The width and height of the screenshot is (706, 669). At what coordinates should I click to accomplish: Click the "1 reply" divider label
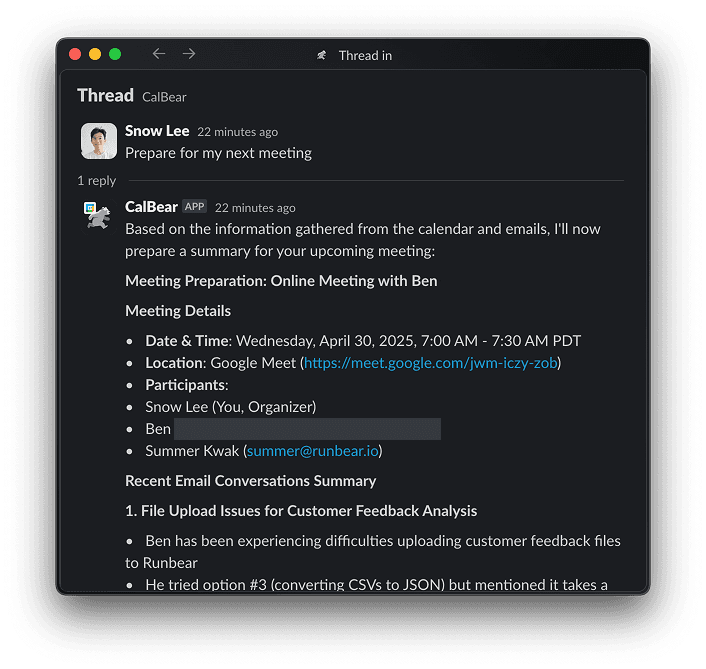(97, 181)
